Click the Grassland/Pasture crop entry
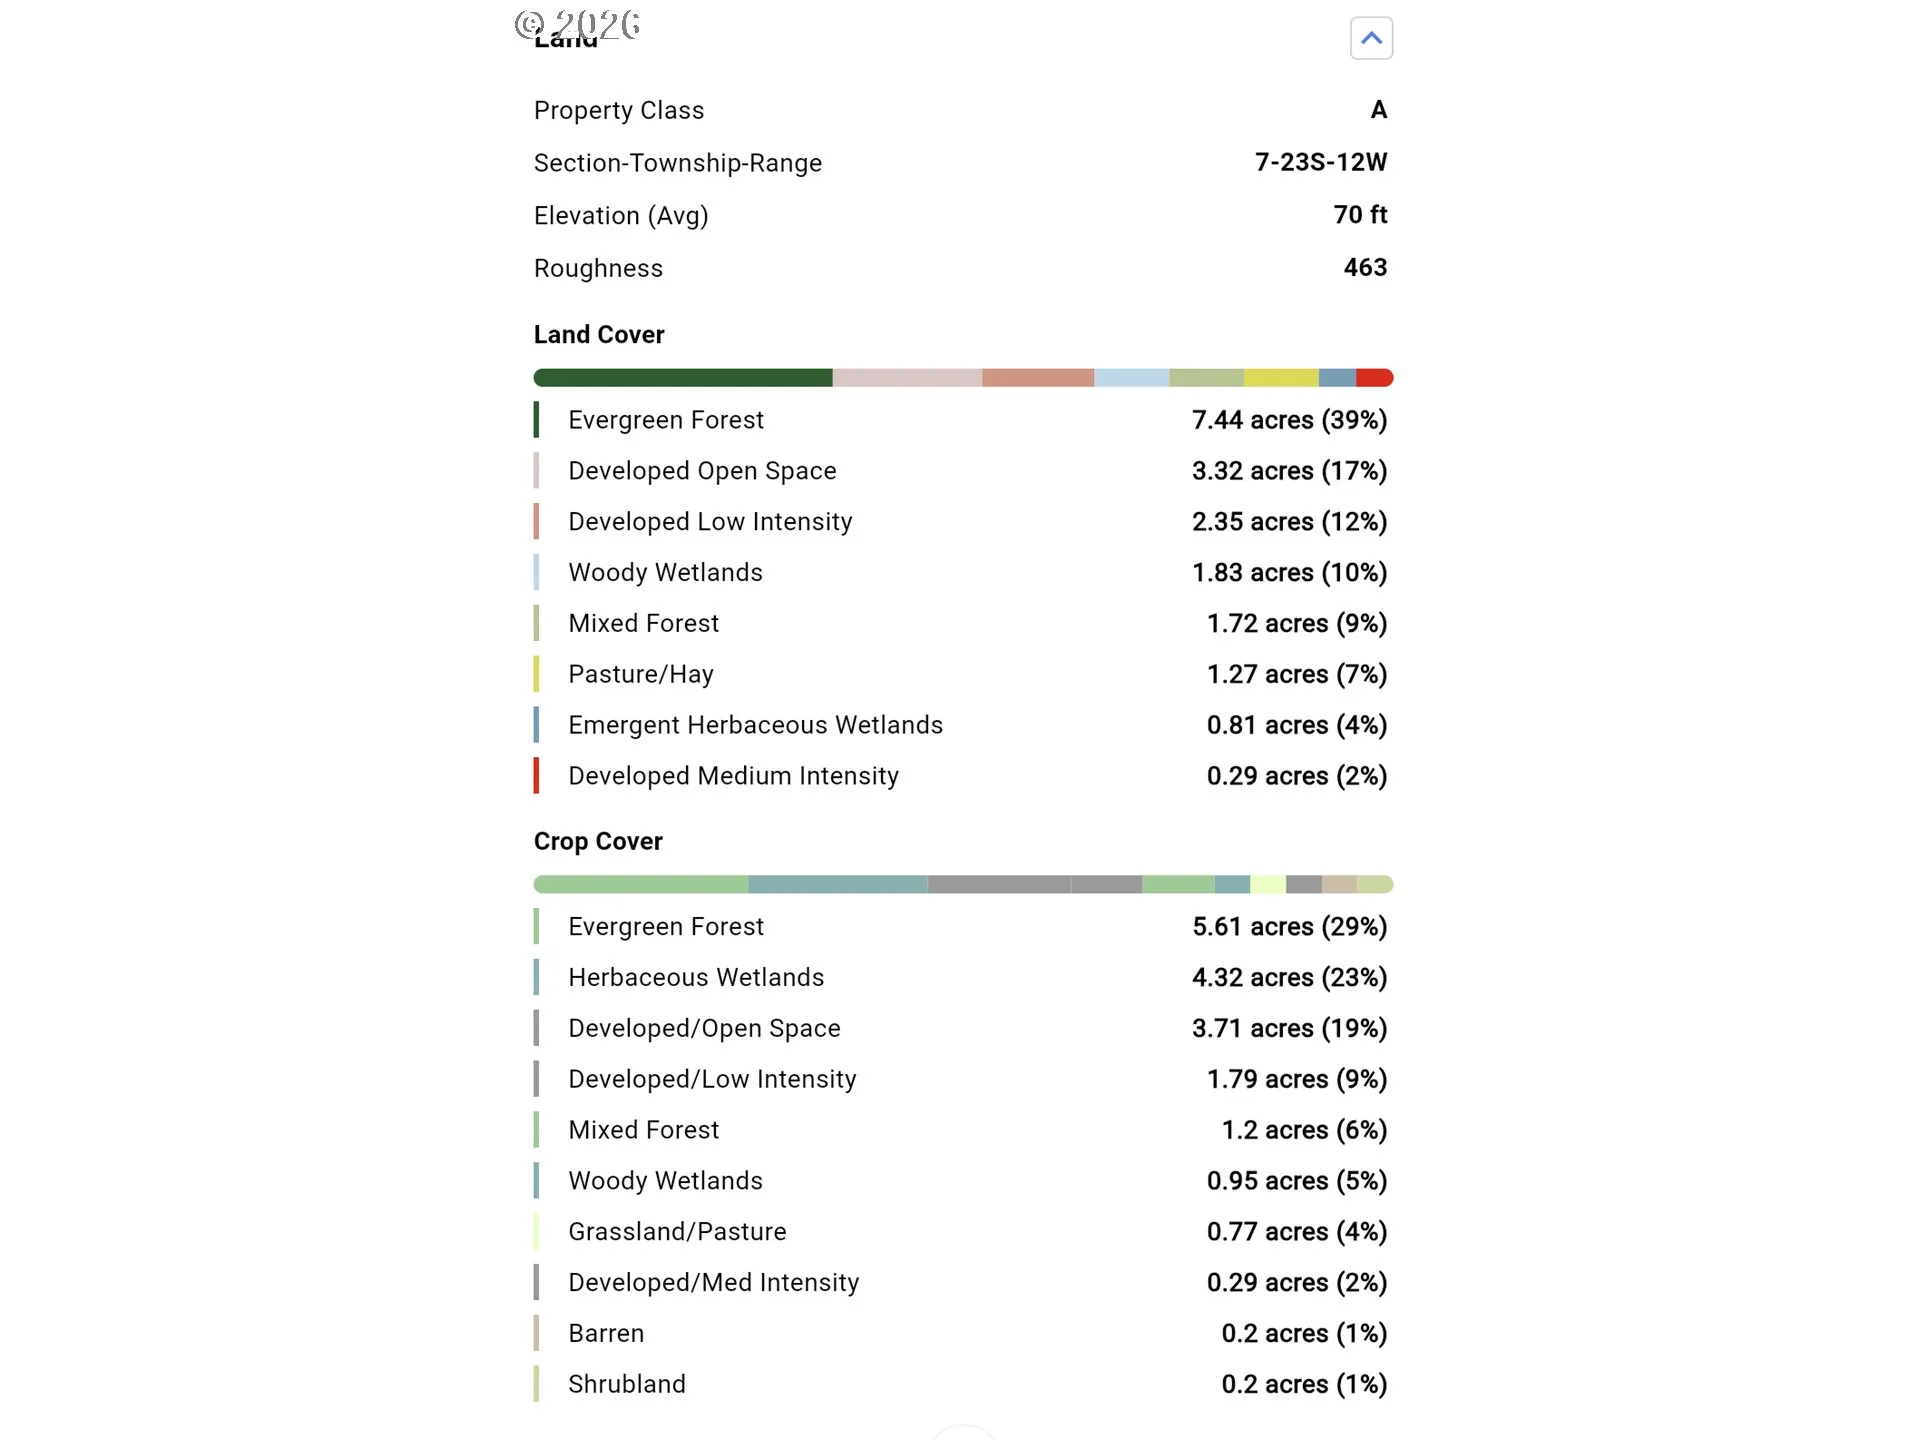Viewport: 1920px width, 1440px height. 961,1232
